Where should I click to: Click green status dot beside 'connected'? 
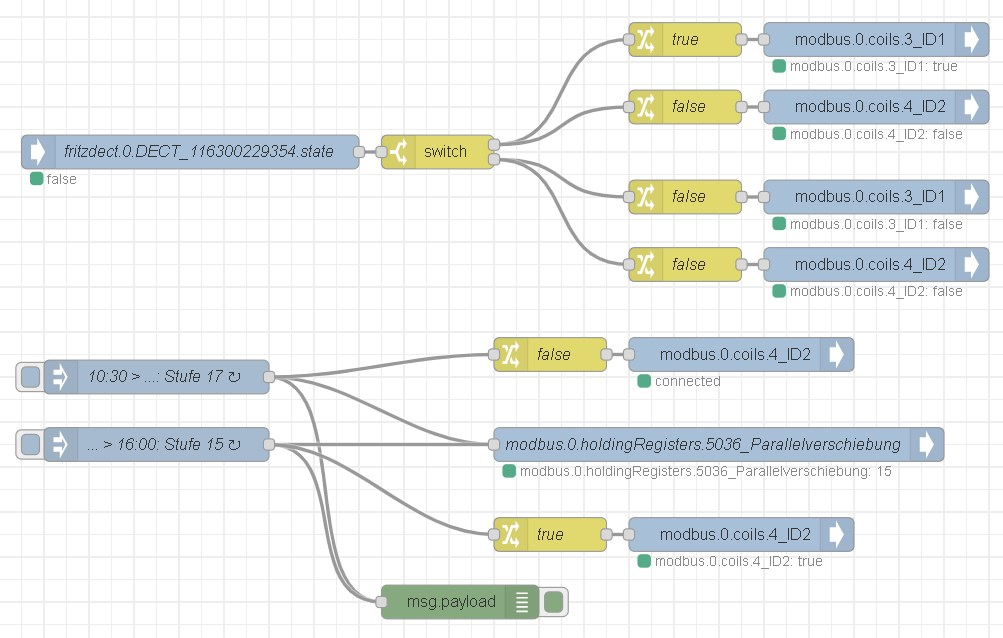pos(644,381)
